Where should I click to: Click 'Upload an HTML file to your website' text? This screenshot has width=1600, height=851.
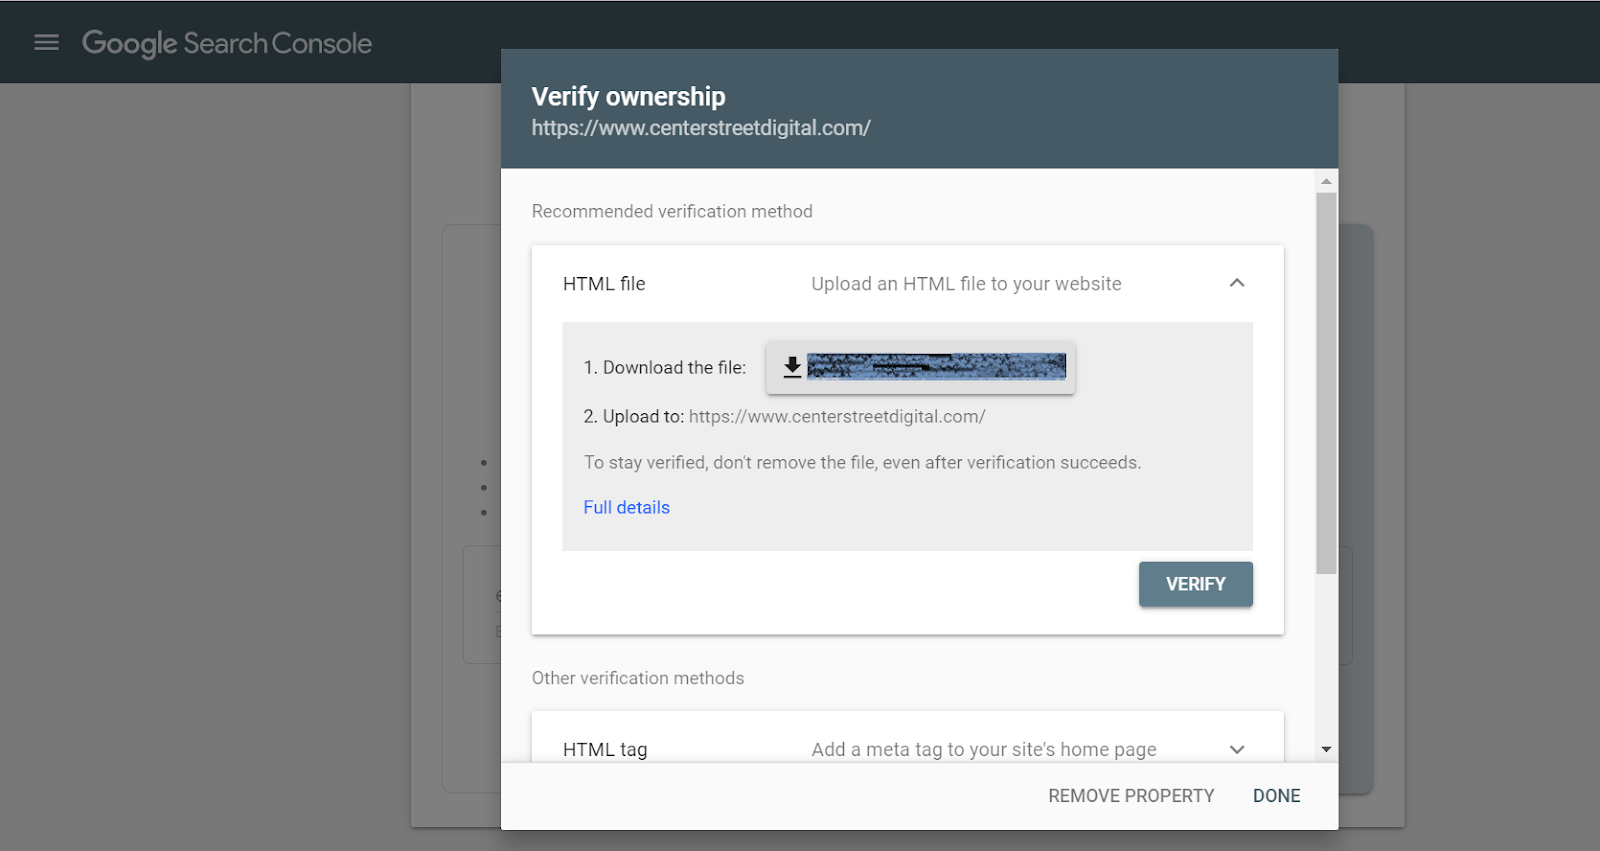[x=966, y=284]
